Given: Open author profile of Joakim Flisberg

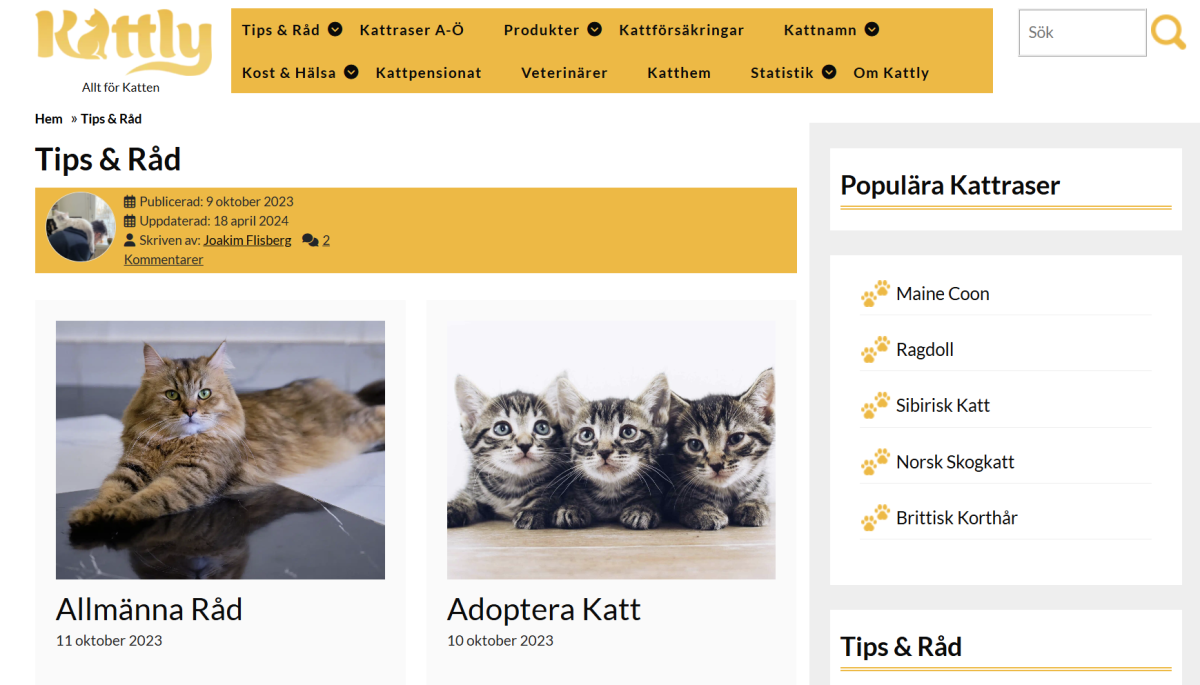Looking at the screenshot, I should [247, 240].
